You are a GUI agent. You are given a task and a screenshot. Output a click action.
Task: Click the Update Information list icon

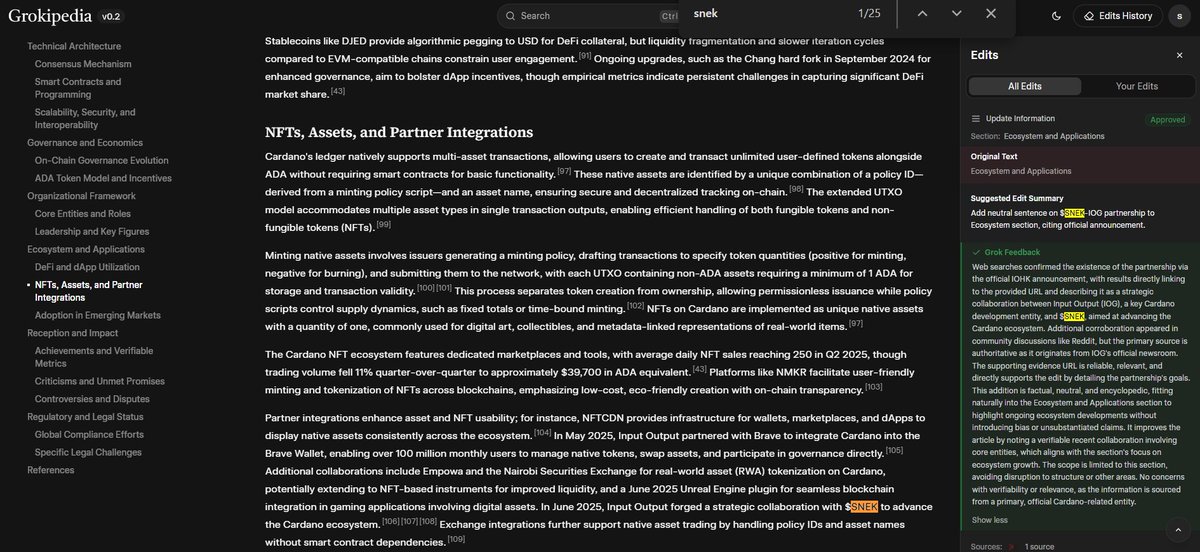coord(975,119)
